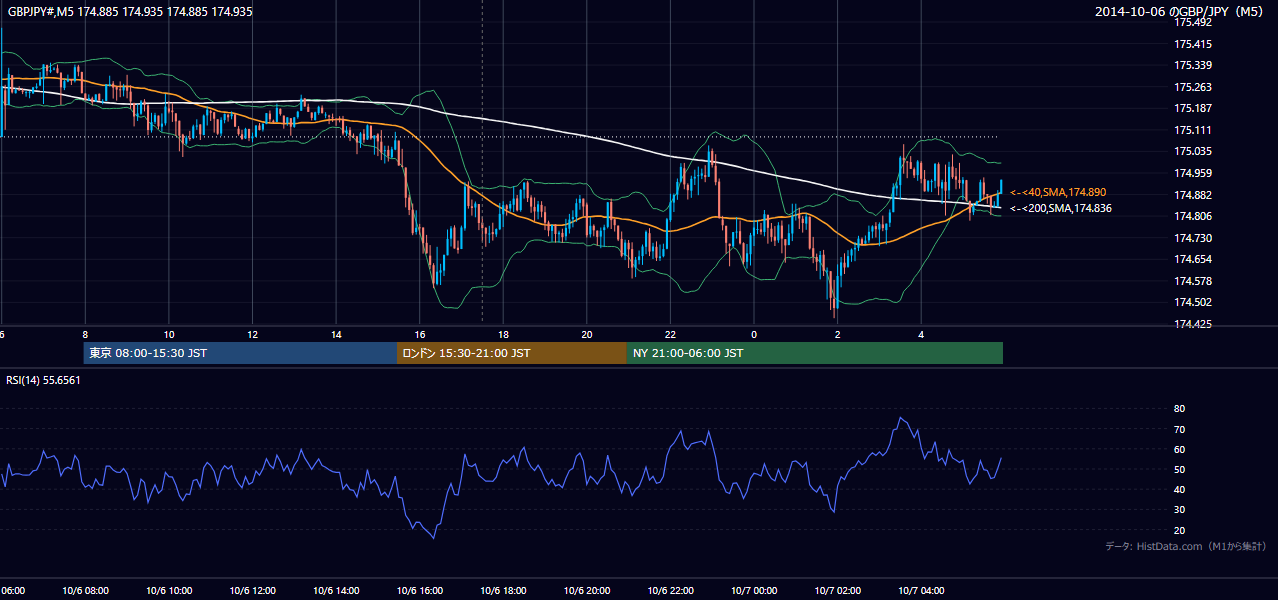The width and height of the screenshot is (1278, 600).
Task: Click the データ: HistData.com source note
Action: pyautogui.click(x=1185, y=546)
